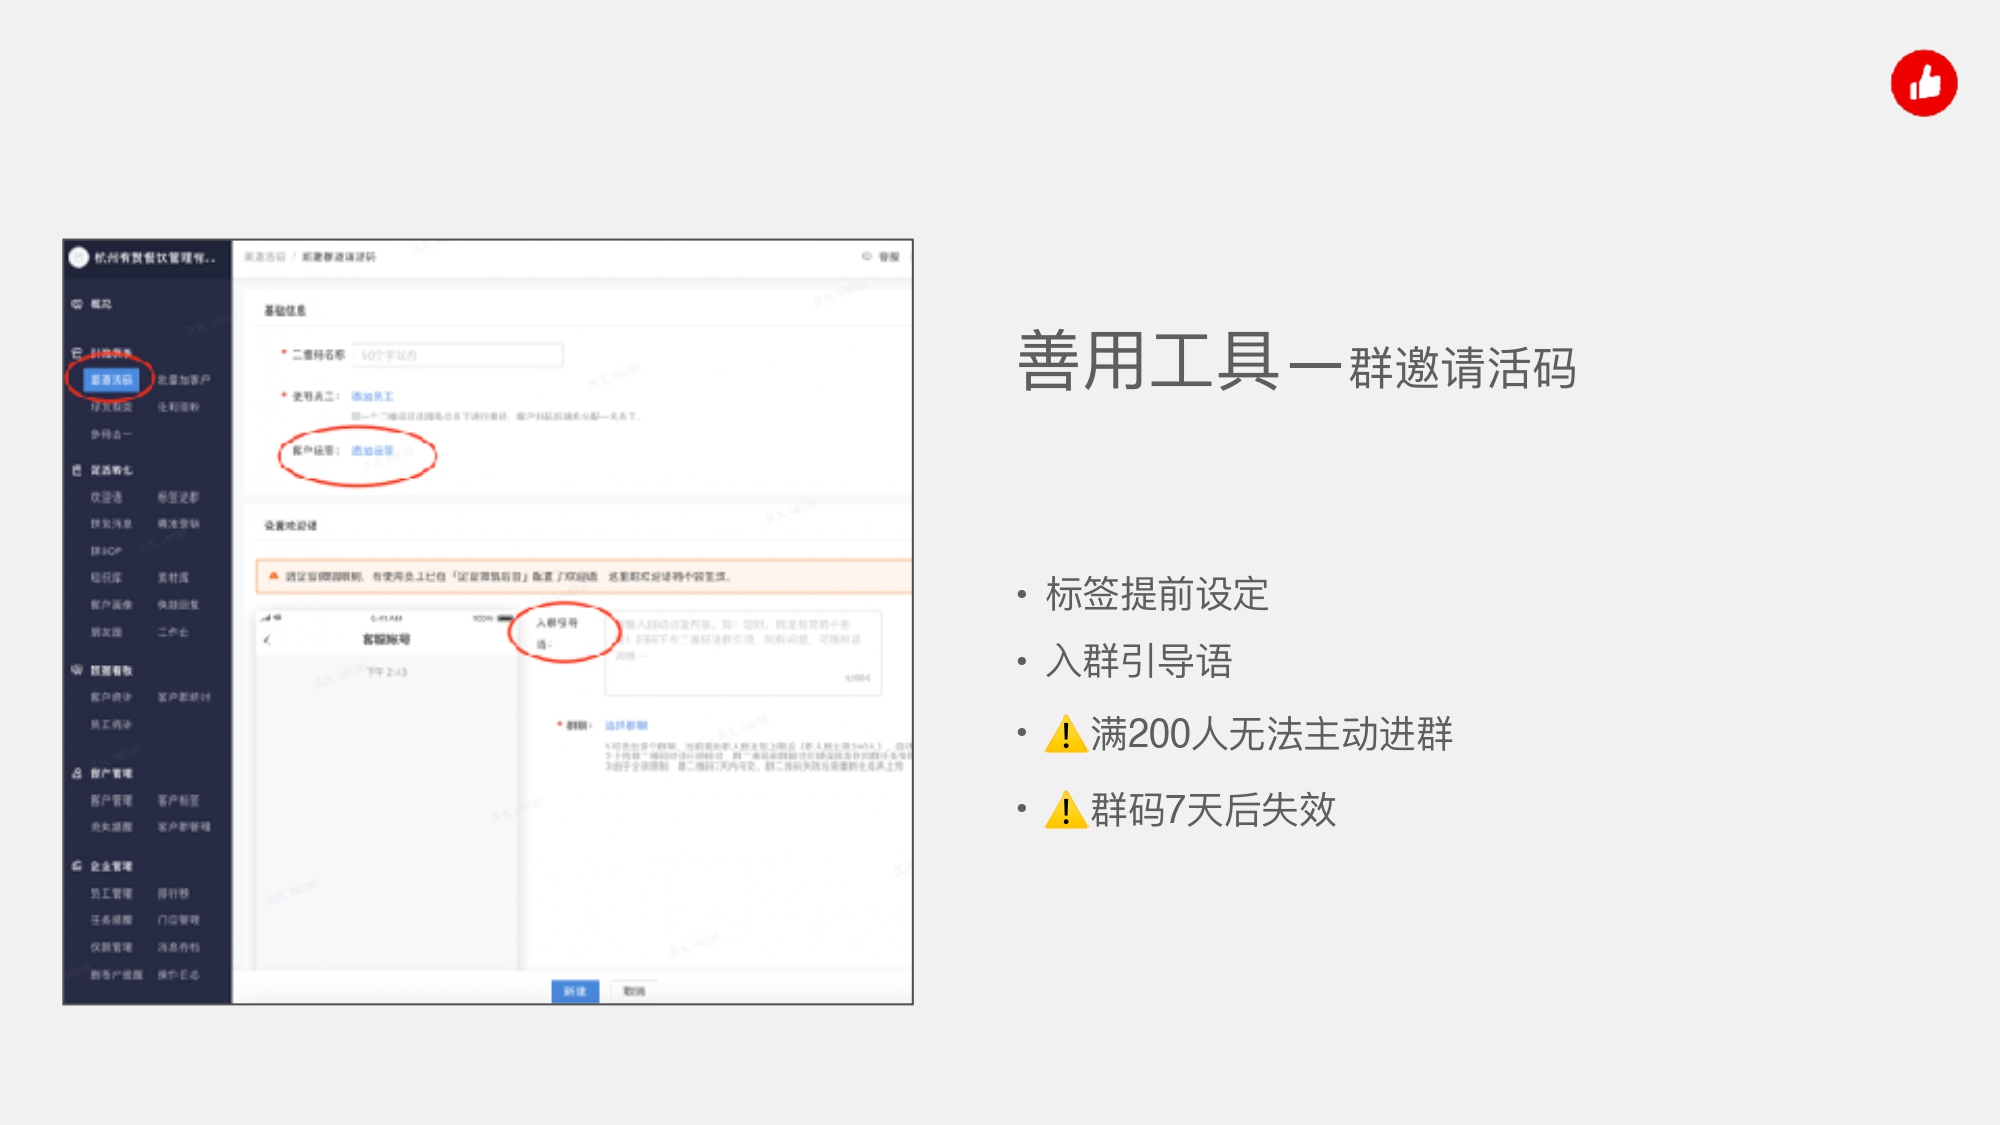
Task: Open 排行榜 in the sidebar
Action: click(173, 893)
